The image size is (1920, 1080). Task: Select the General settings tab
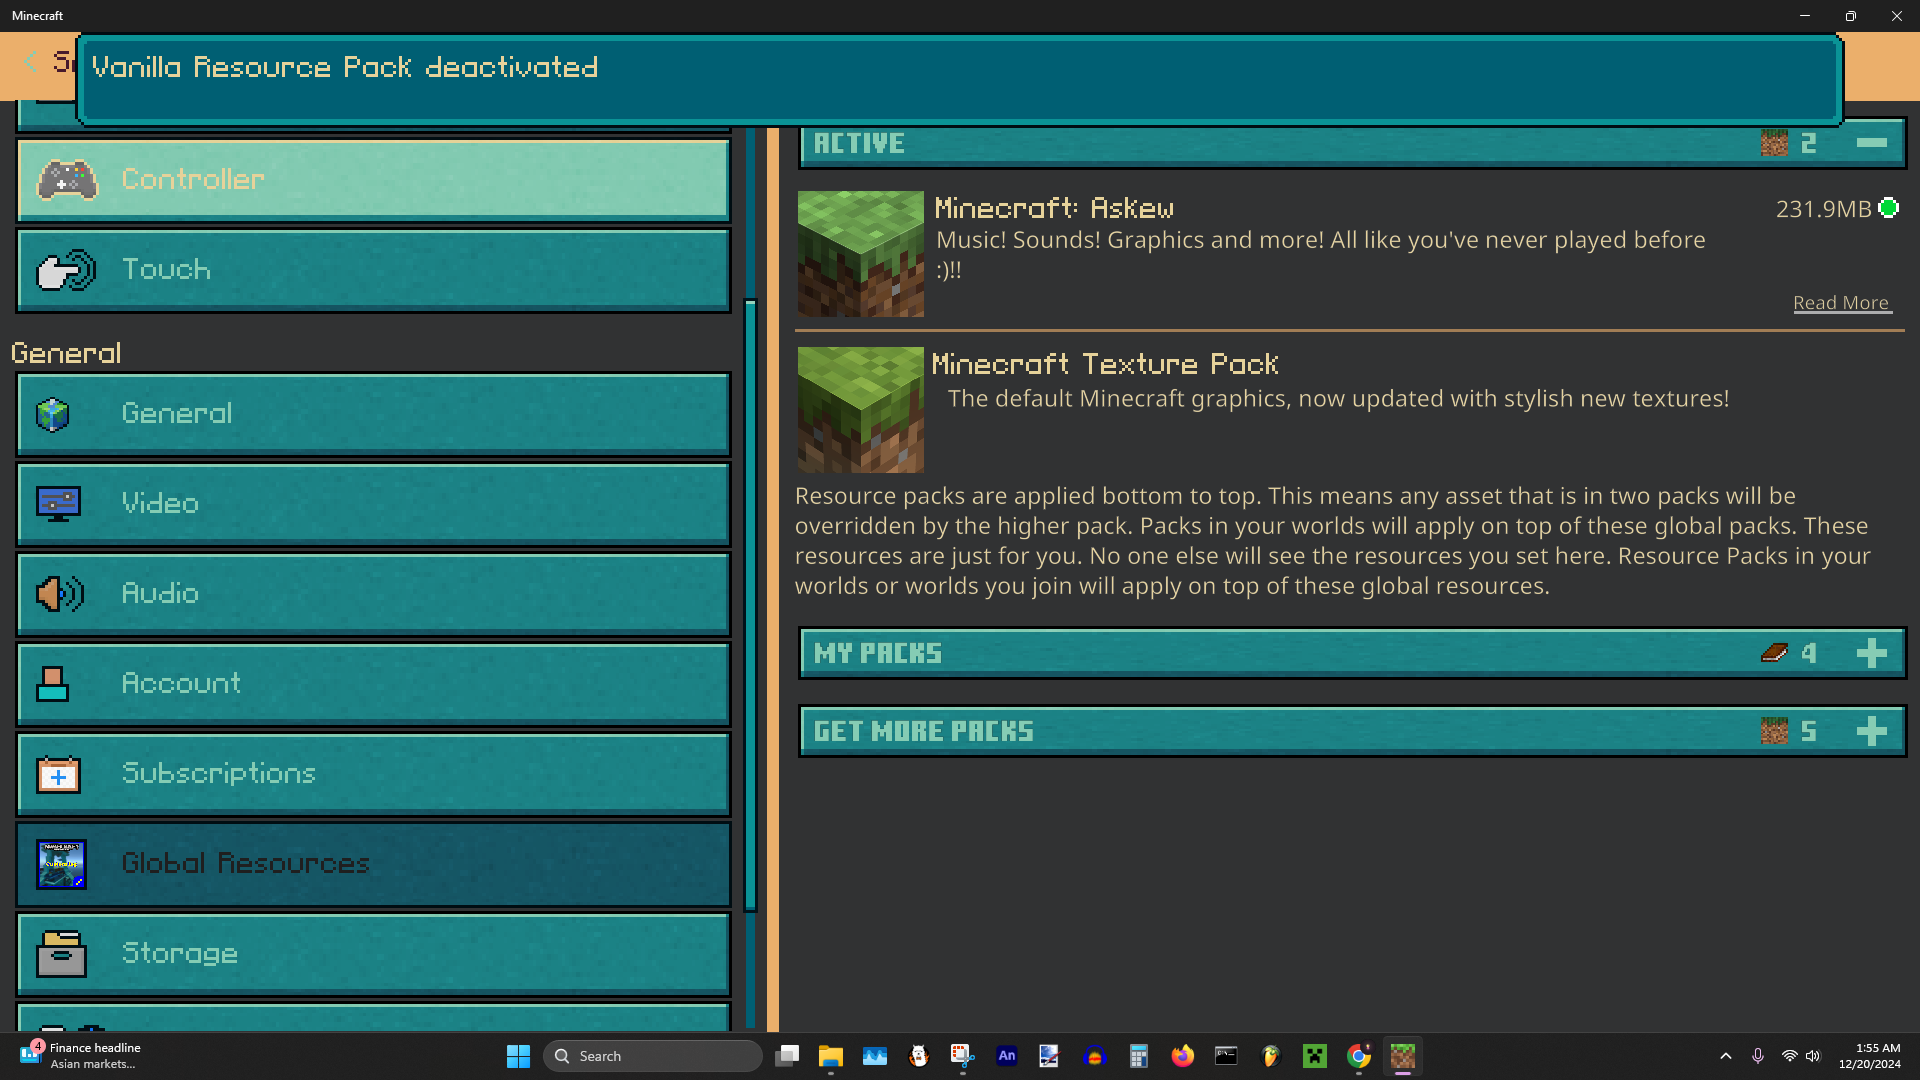[373, 414]
